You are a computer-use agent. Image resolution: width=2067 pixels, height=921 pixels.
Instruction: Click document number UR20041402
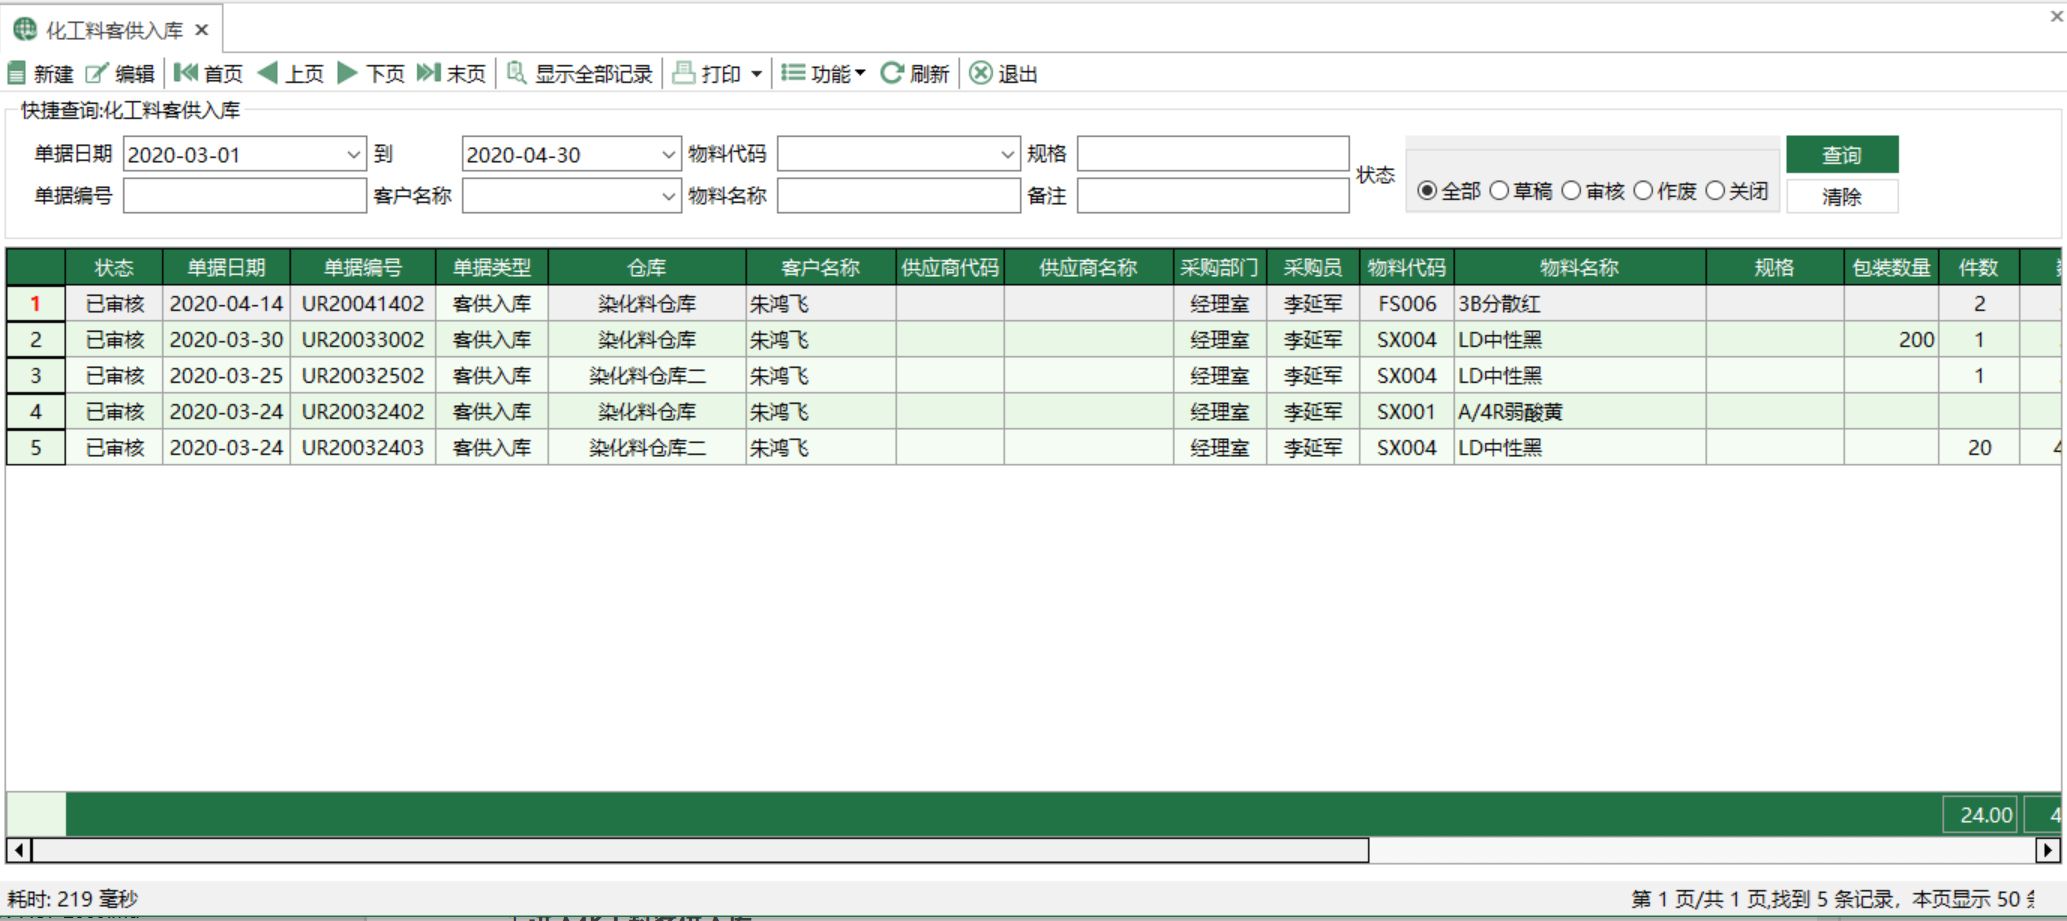tap(363, 304)
